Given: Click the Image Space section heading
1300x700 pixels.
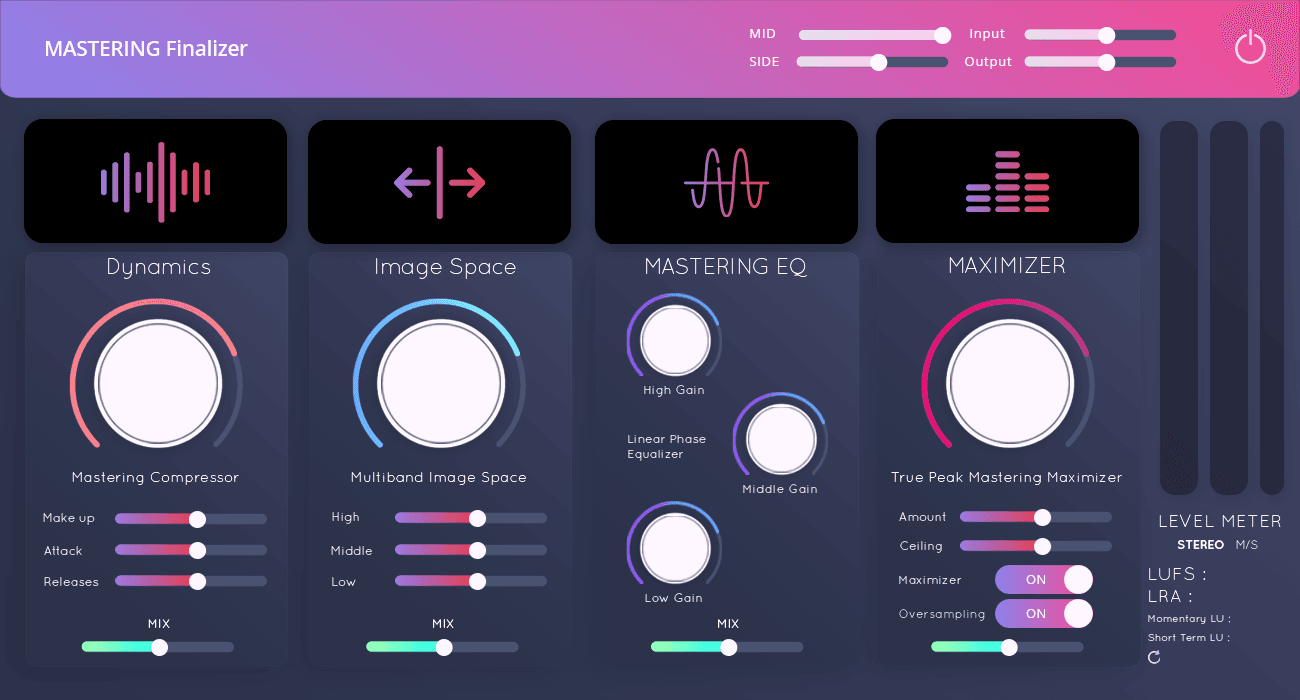Looking at the screenshot, I should pos(445,267).
